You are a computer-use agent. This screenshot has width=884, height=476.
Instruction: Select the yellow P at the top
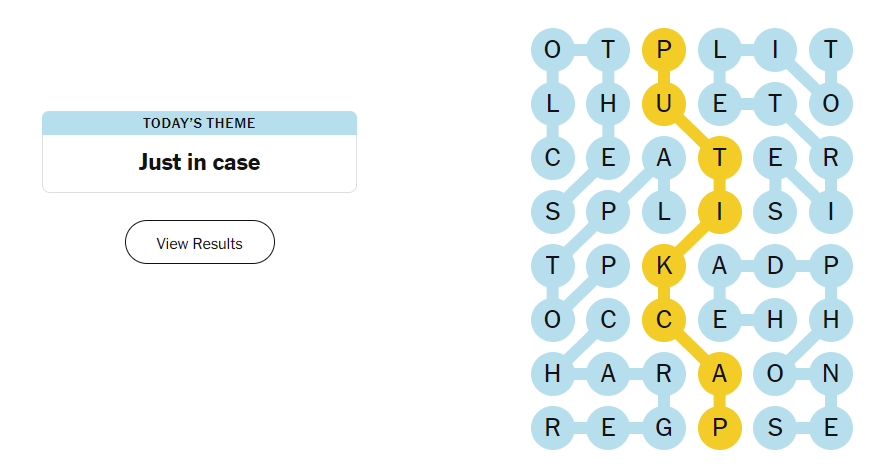tap(664, 47)
